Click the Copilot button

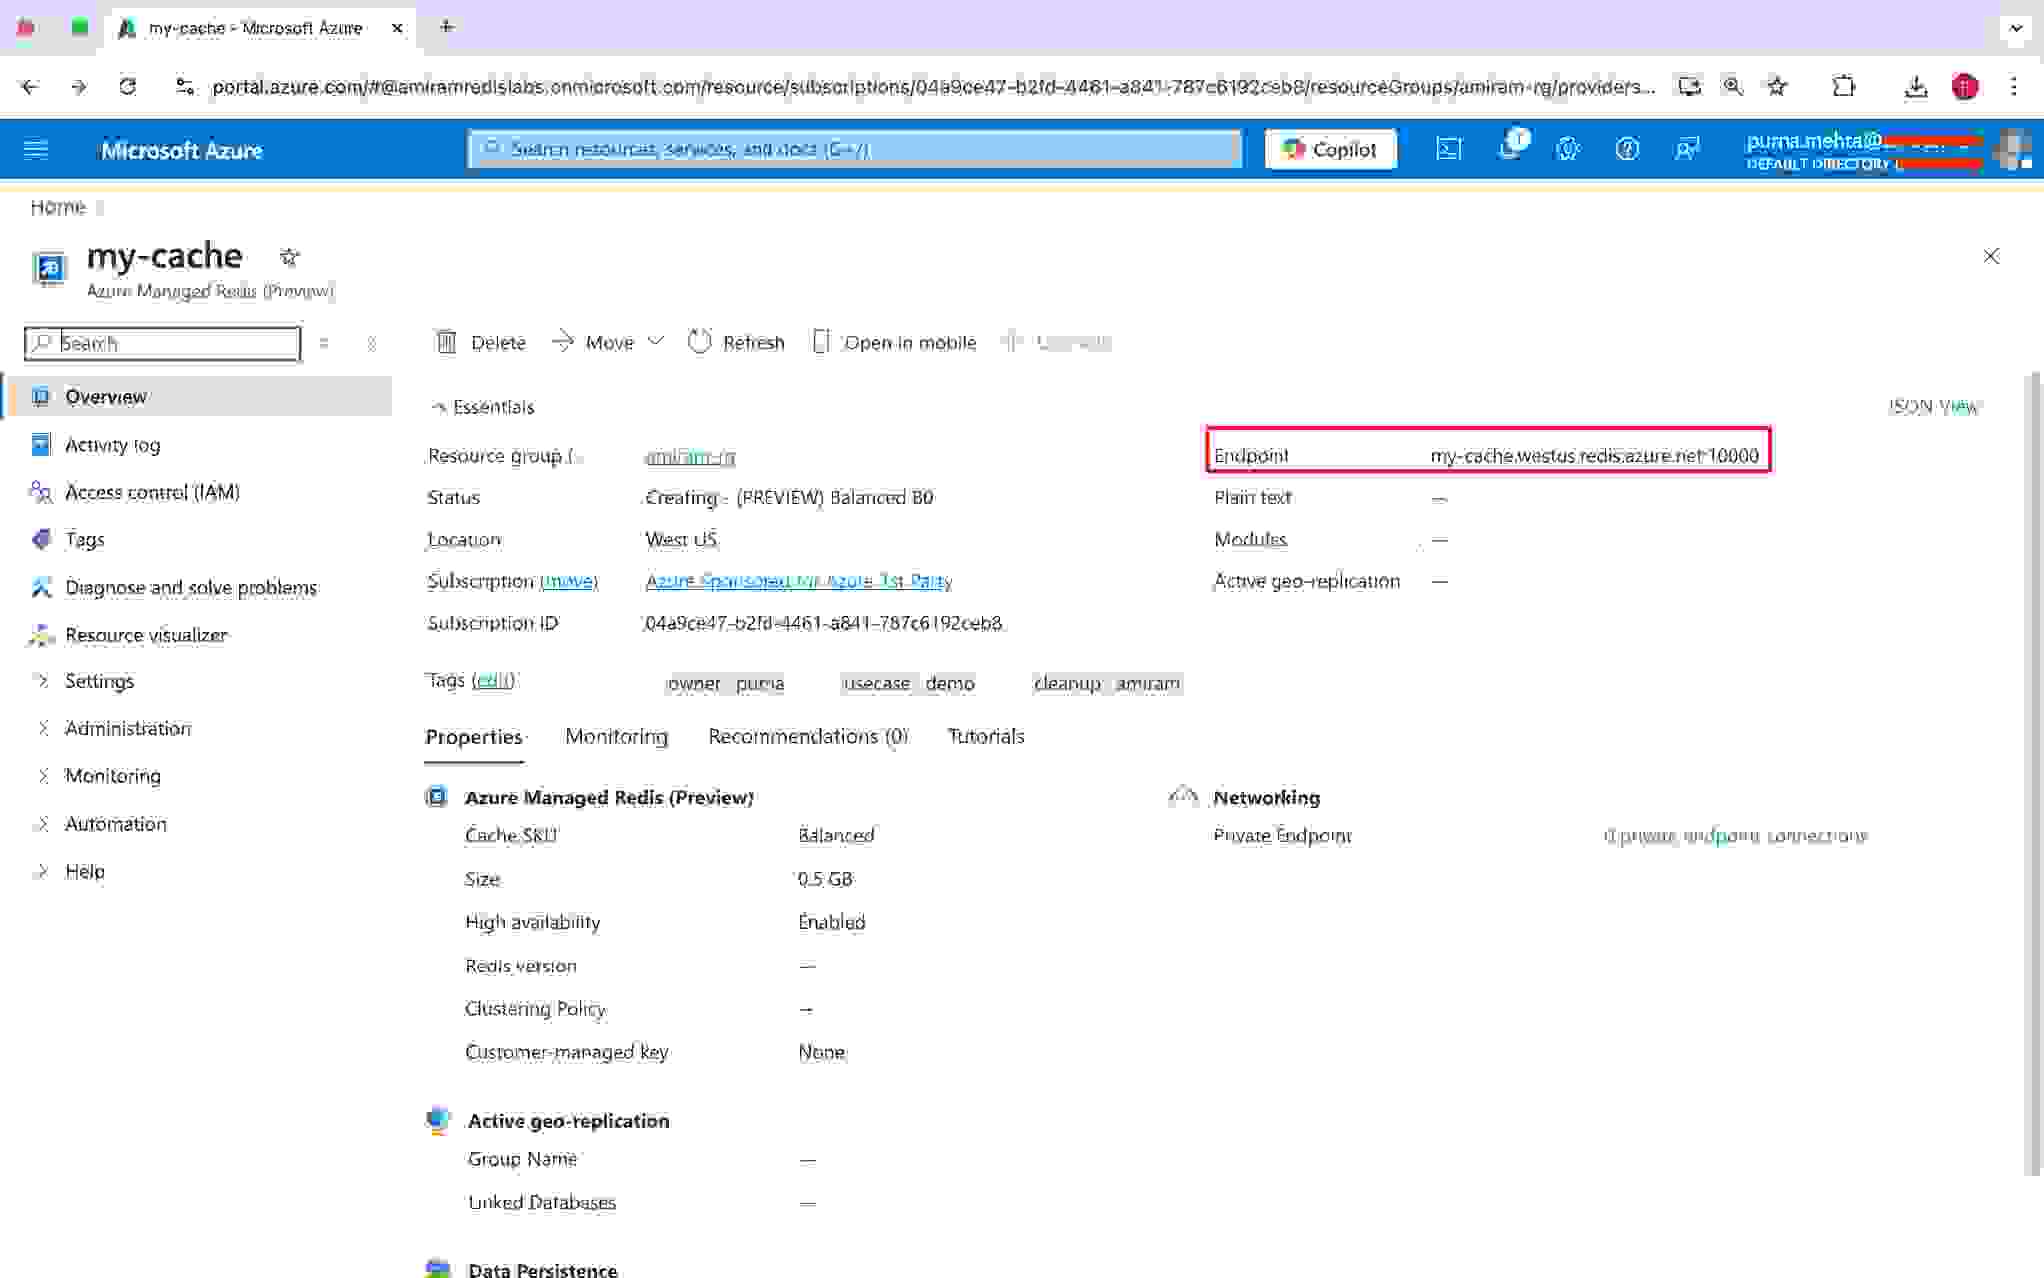(x=1330, y=149)
